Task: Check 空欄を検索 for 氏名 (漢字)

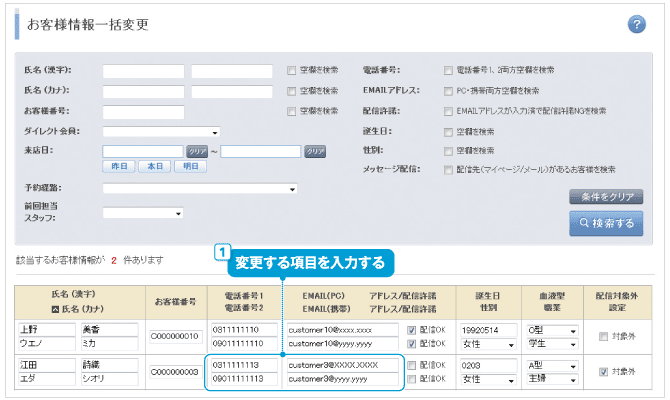Action: coord(291,71)
